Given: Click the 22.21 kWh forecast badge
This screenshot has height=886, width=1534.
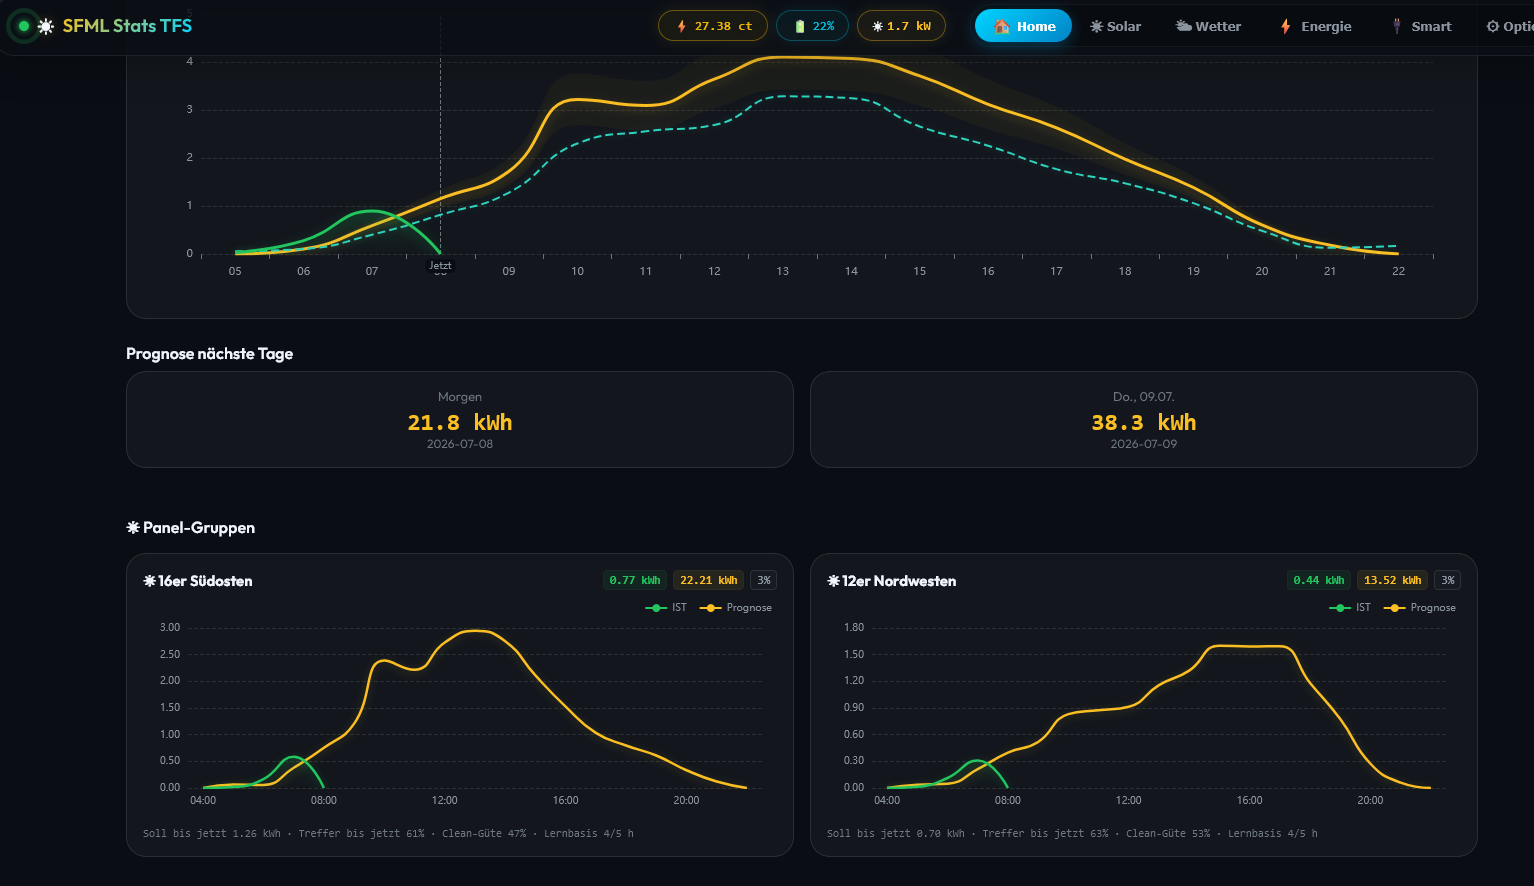Looking at the screenshot, I should tap(709, 580).
